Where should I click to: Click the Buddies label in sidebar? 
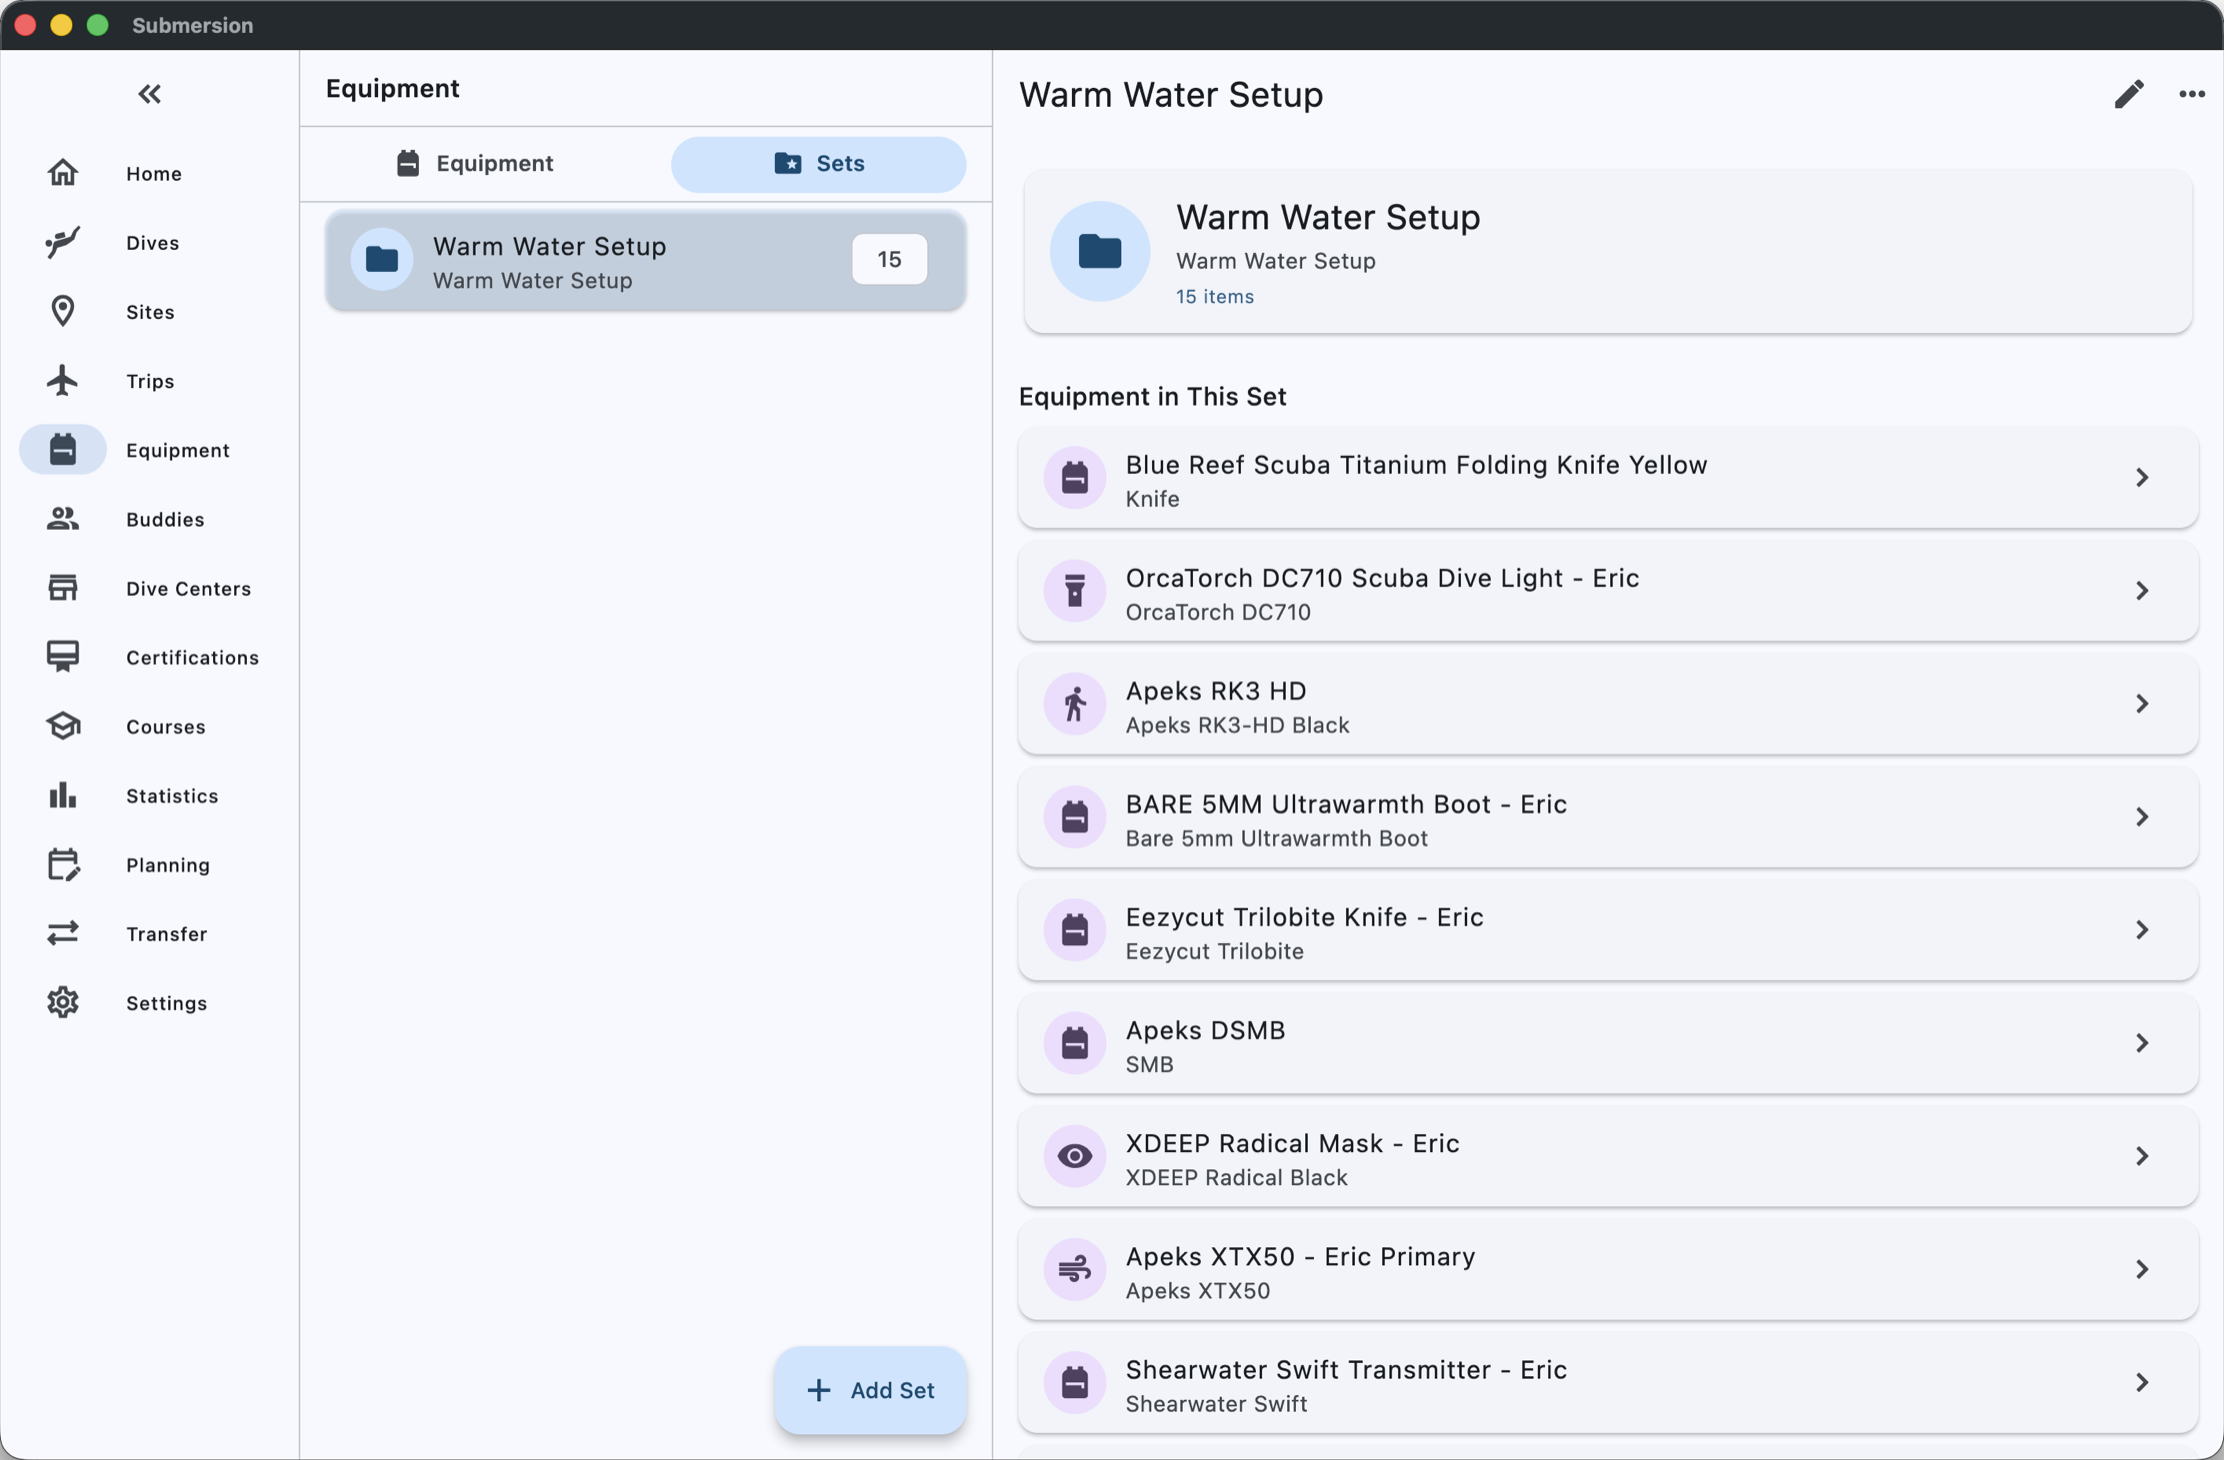(x=165, y=520)
